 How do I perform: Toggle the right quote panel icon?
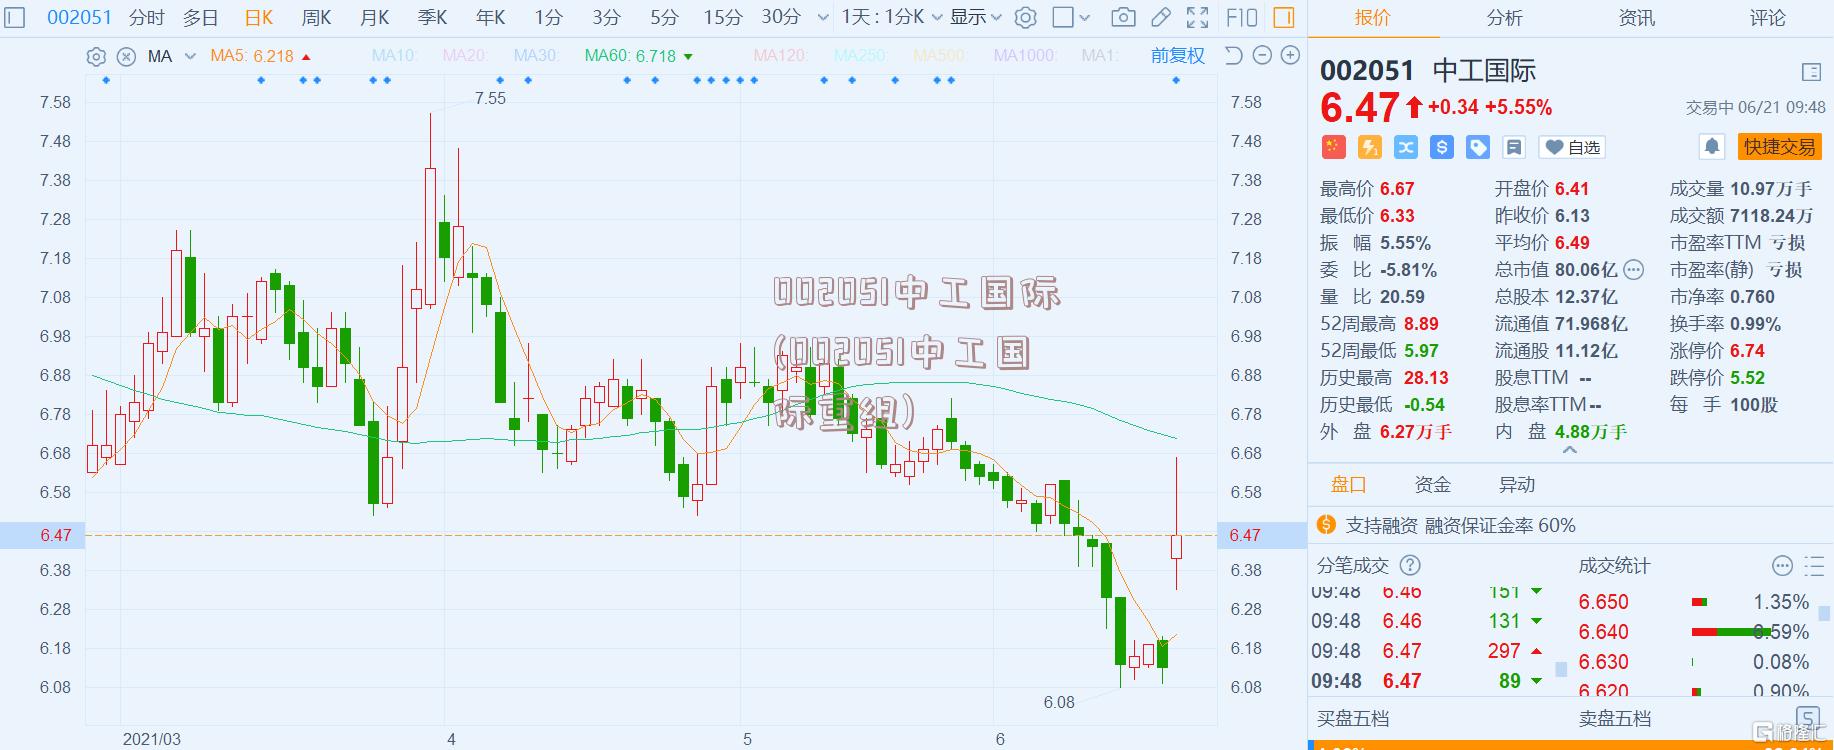[x=1284, y=17]
